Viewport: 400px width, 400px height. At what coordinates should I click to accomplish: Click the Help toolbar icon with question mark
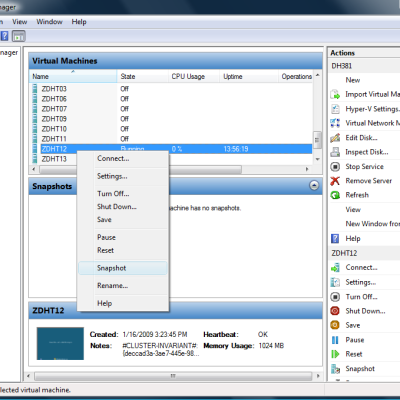tap(5, 36)
